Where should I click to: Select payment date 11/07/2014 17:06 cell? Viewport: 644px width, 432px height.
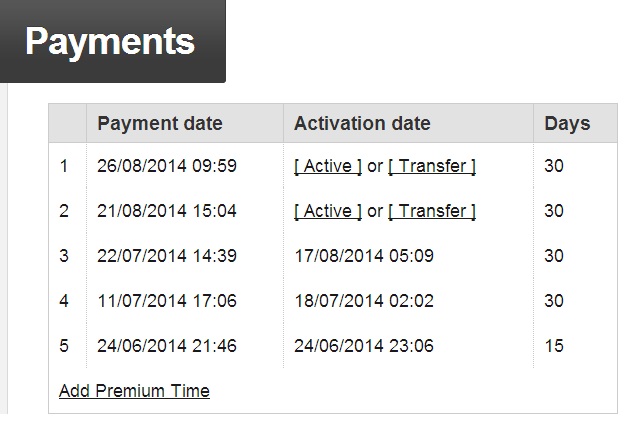167,301
